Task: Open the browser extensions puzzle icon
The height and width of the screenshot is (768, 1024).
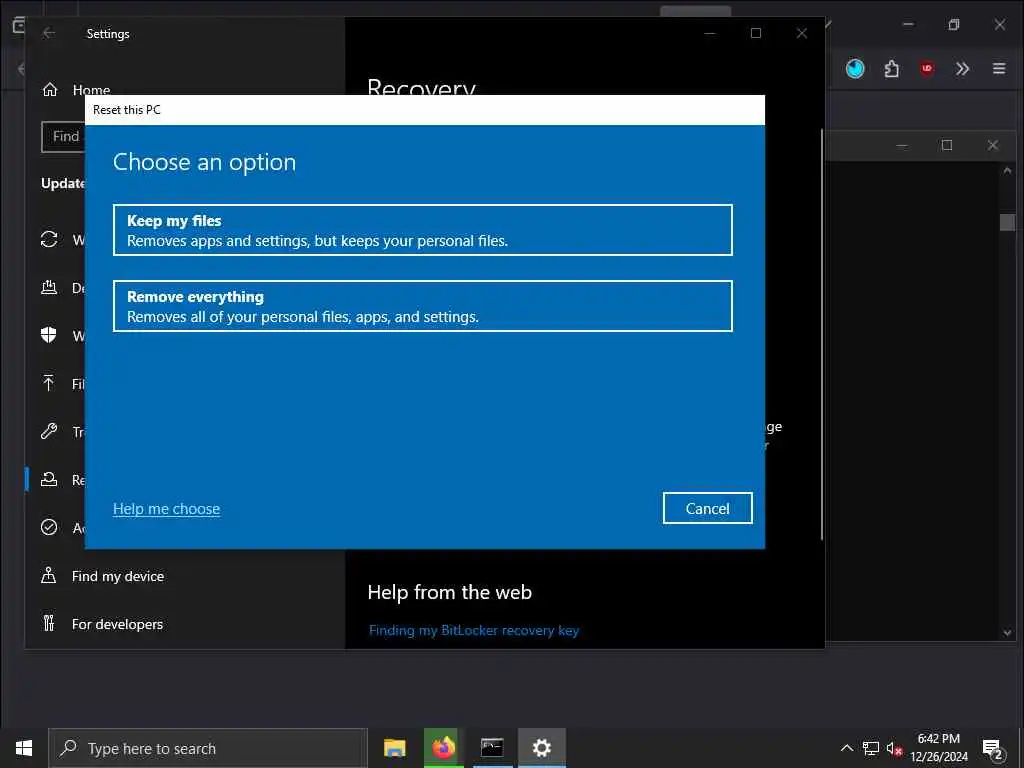Action: (x=891, y=69)
